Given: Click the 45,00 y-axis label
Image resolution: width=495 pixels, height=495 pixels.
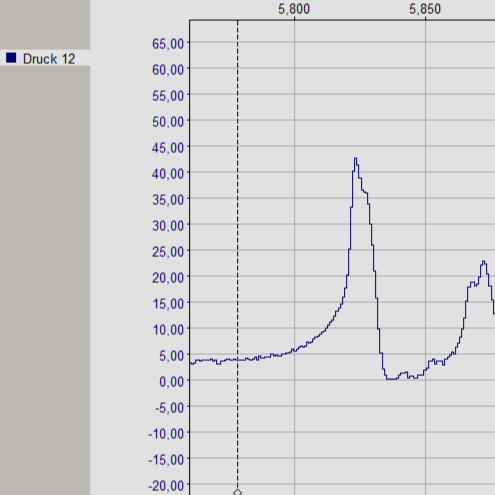Looking at the screenshot, I should tap(168, 148).
